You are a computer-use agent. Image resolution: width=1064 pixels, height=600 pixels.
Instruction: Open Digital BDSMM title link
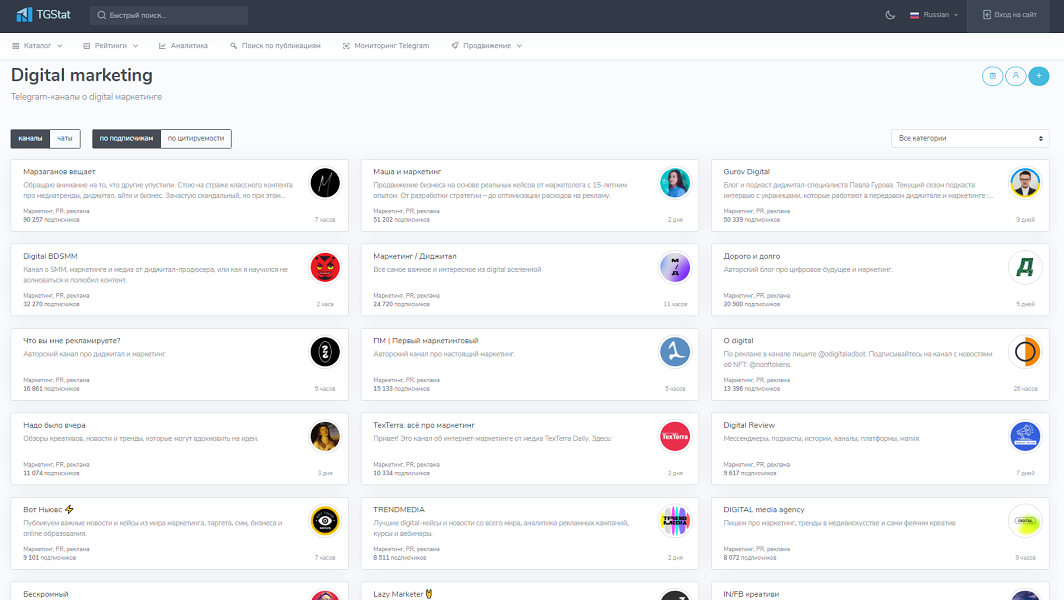coord(50,257)
